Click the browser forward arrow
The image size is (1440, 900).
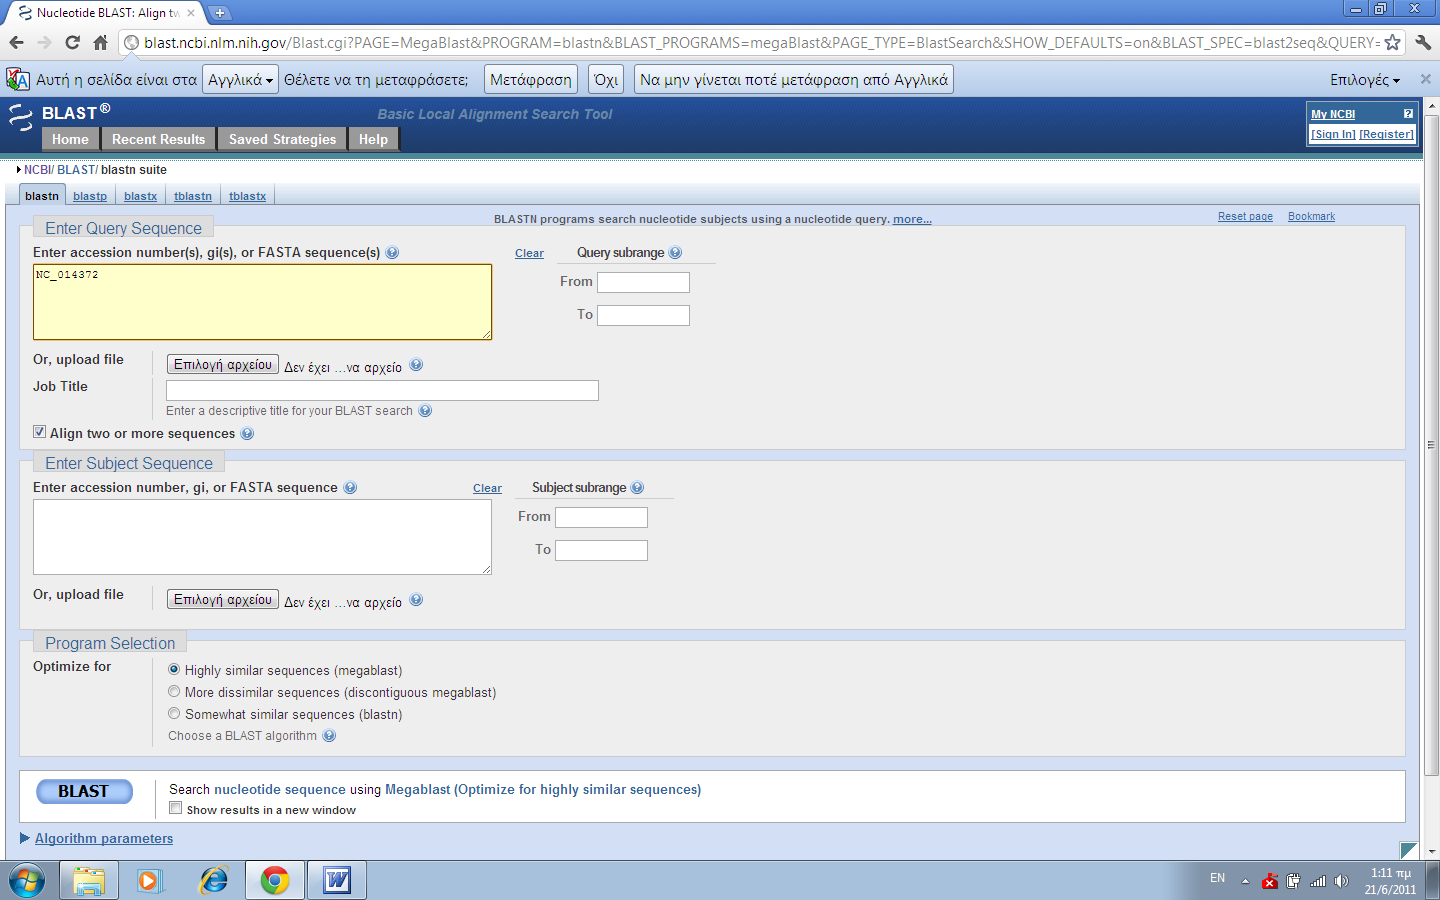tap(44, 42)
